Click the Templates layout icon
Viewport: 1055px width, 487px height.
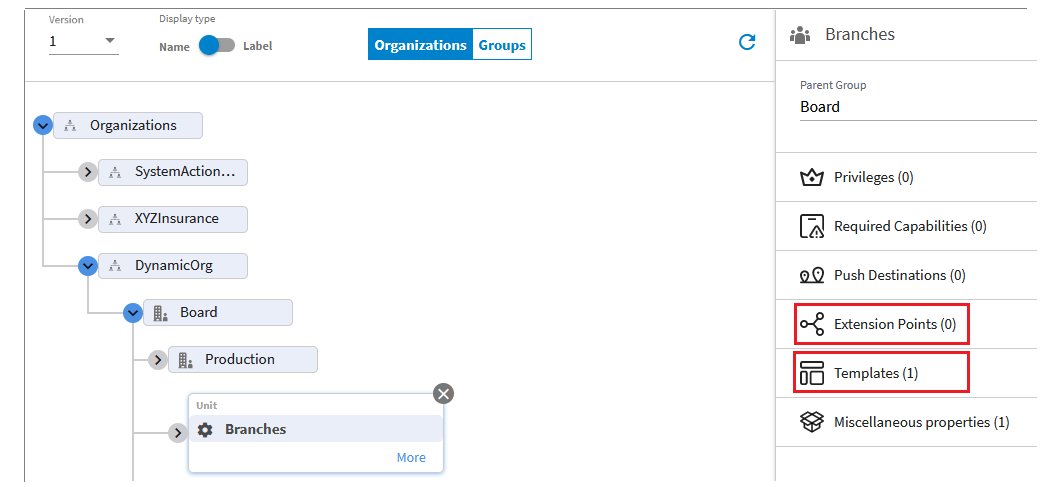coord(811,373)
